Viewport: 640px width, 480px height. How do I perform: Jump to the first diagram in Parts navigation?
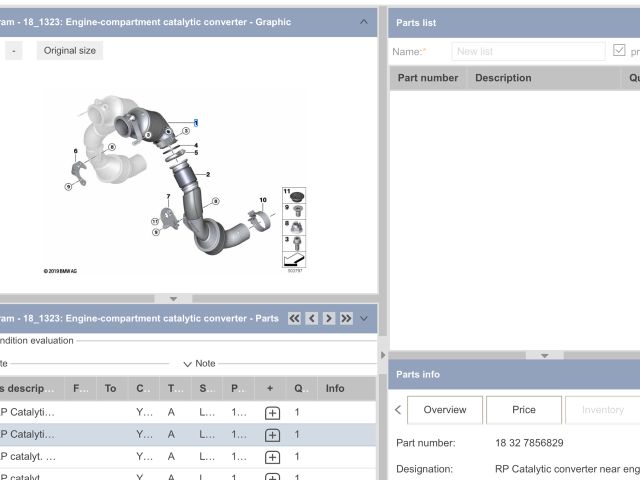[x=294, y=318]
